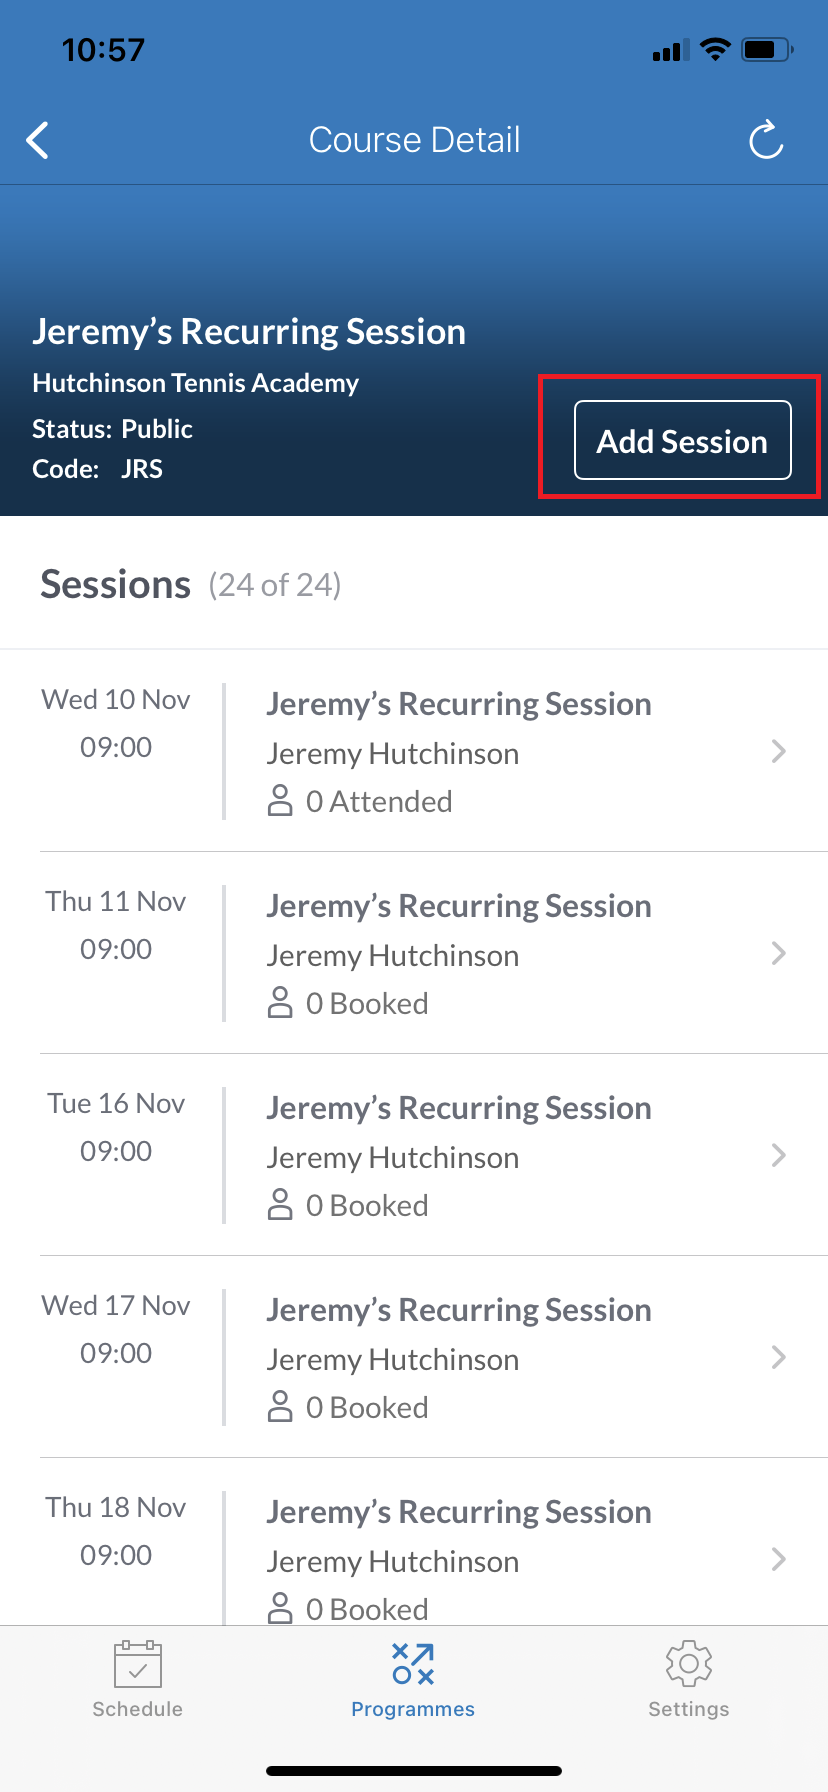
Task: Open Wed 17 Nov session chevron
Action: click(779, 1357)
